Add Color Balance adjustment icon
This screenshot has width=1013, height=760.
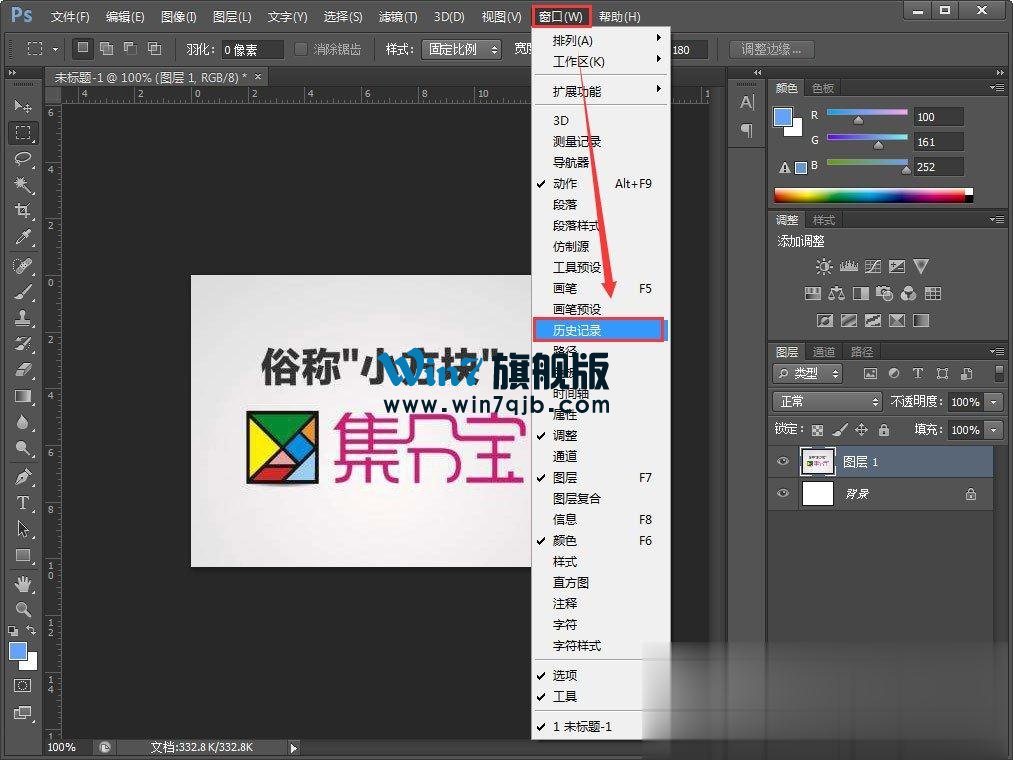[x=836, y=294]
